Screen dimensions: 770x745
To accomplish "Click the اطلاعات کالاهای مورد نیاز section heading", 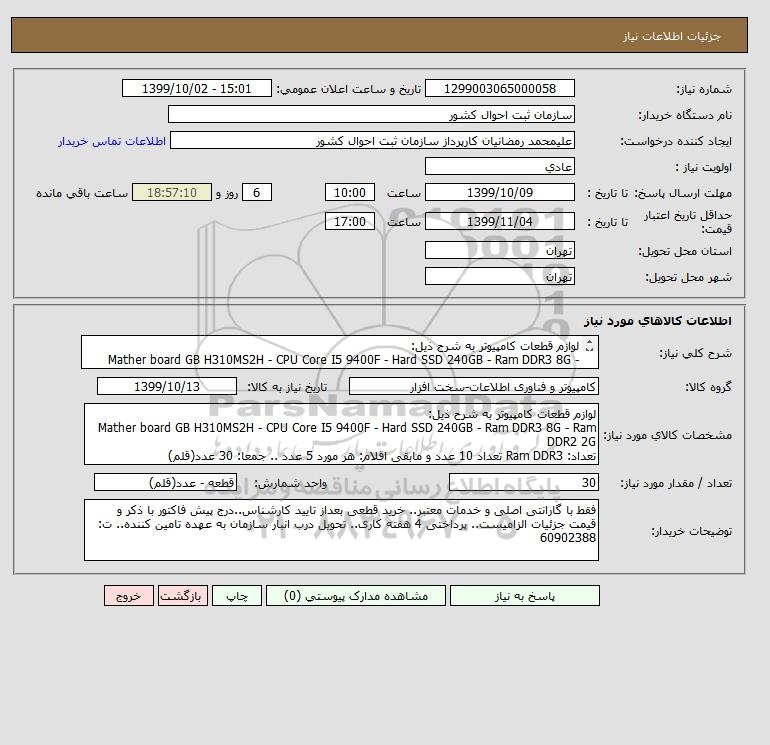I will click(x=658, y=321).
